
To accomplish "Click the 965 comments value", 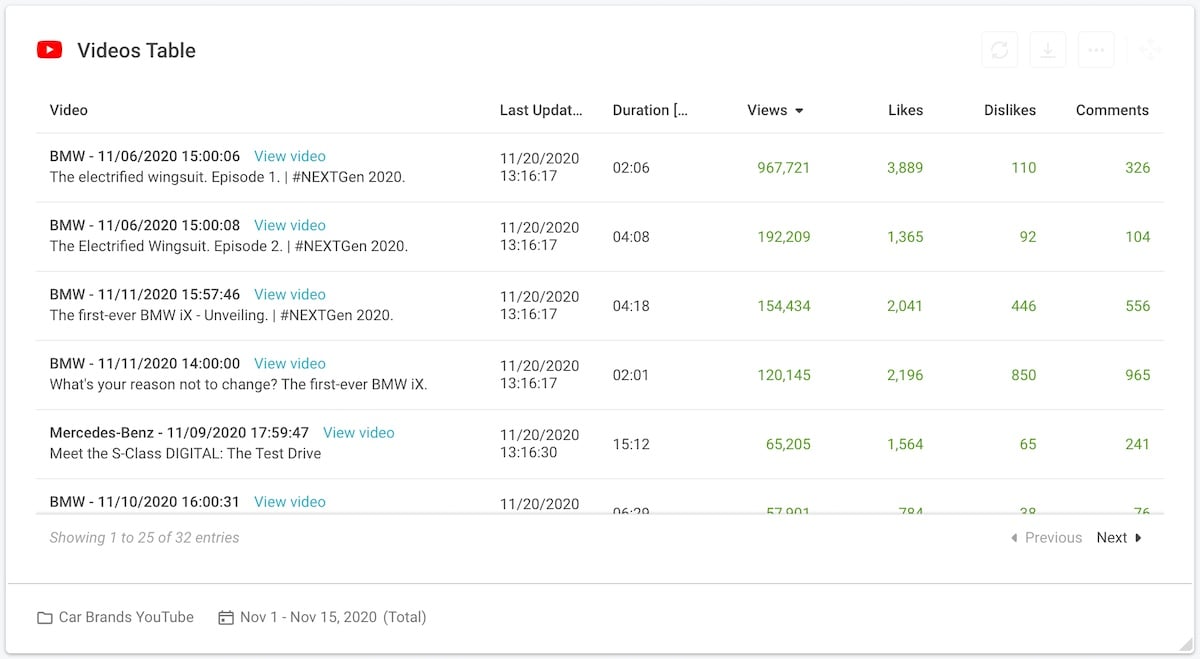I will click(1137, 374).
